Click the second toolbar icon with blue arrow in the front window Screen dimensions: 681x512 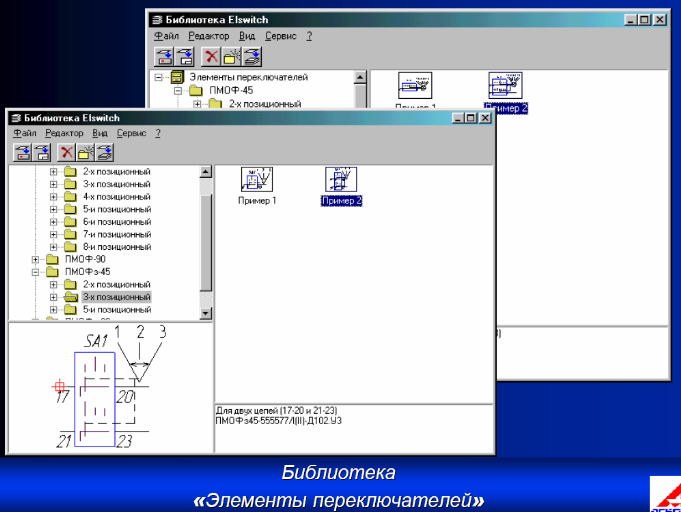[42, 152]
